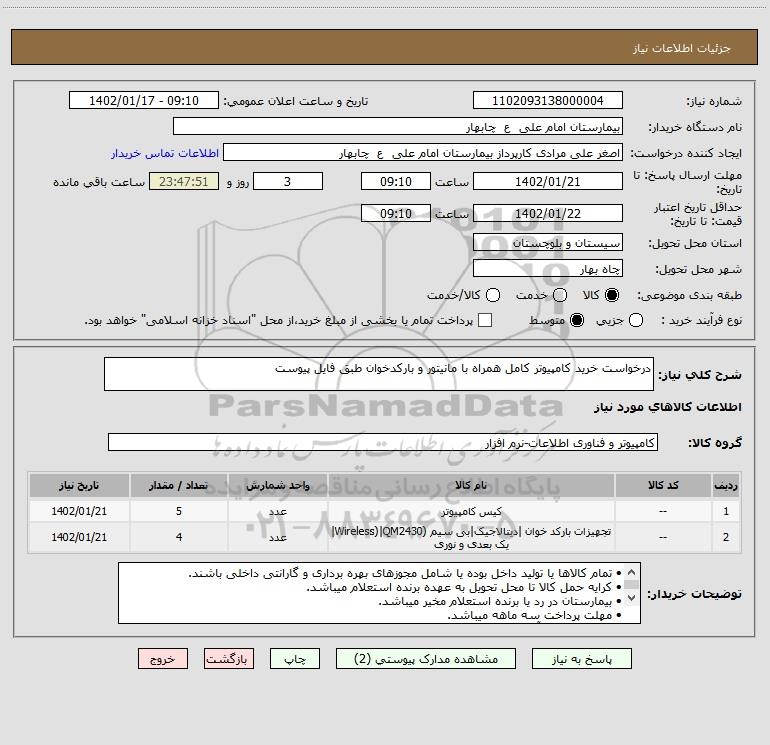
Task: Click the price validity time 09:10 field
Action: pos(396,213)
